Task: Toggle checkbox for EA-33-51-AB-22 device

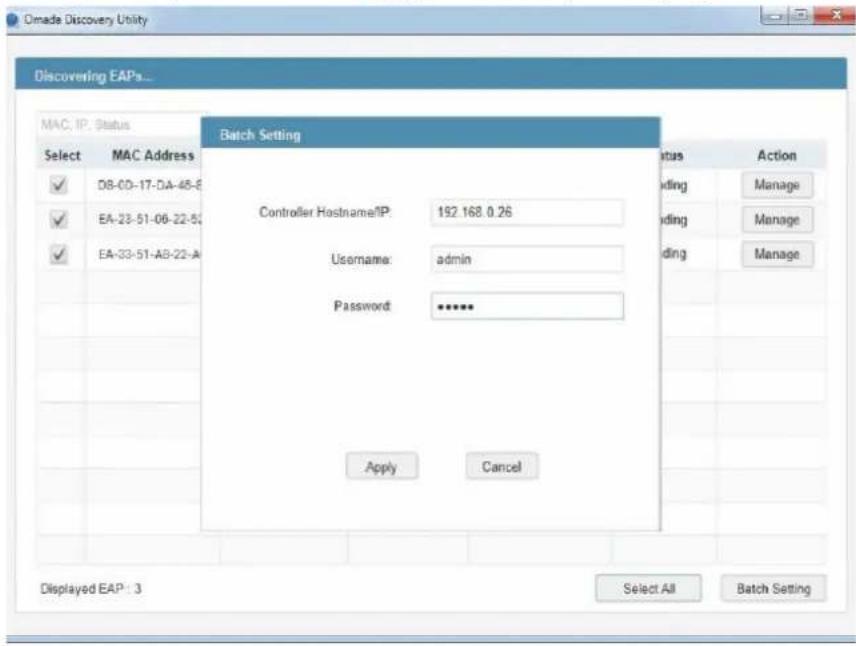Action: coord(58,254)
